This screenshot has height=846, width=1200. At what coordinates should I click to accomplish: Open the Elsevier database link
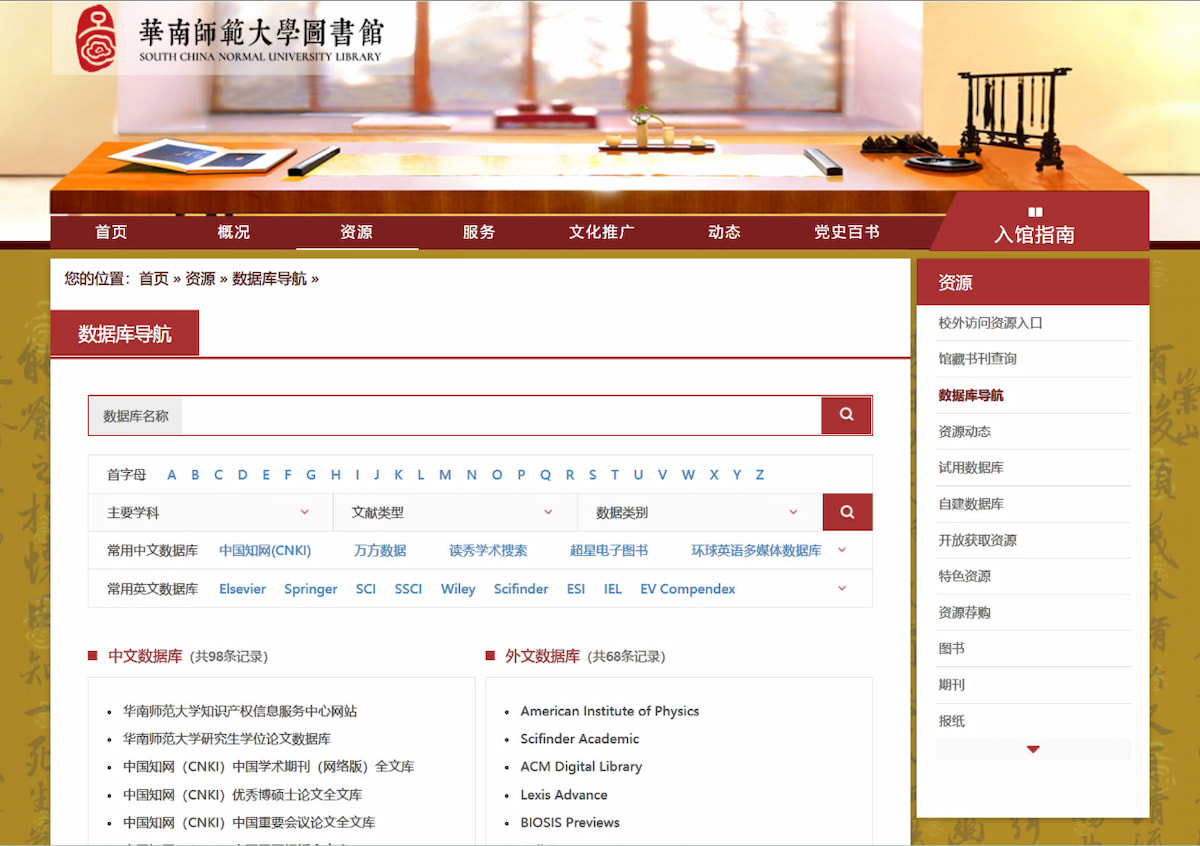(x=242, y=589)
